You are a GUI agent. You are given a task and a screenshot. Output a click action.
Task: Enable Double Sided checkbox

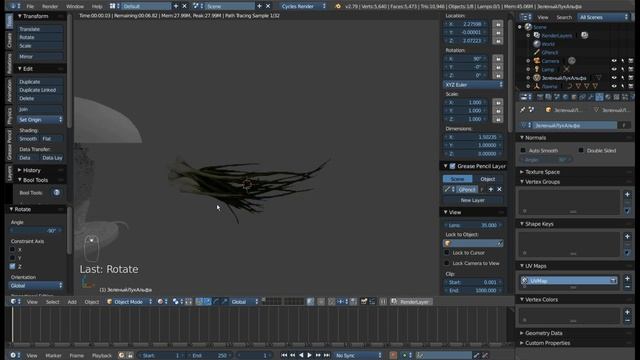click(x=581, y=150)
